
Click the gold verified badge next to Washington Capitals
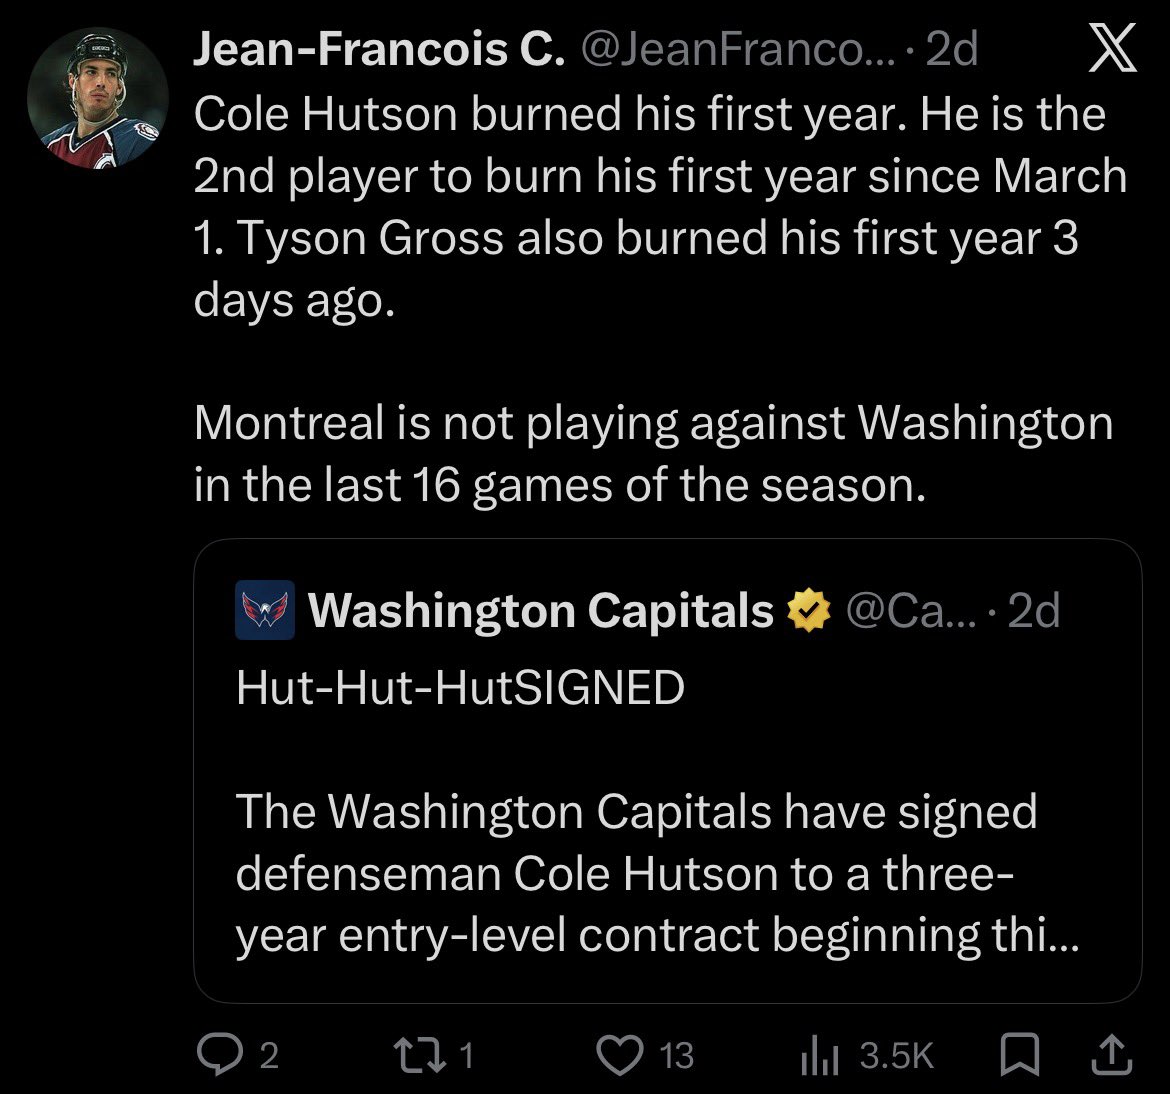pos(810,610)
